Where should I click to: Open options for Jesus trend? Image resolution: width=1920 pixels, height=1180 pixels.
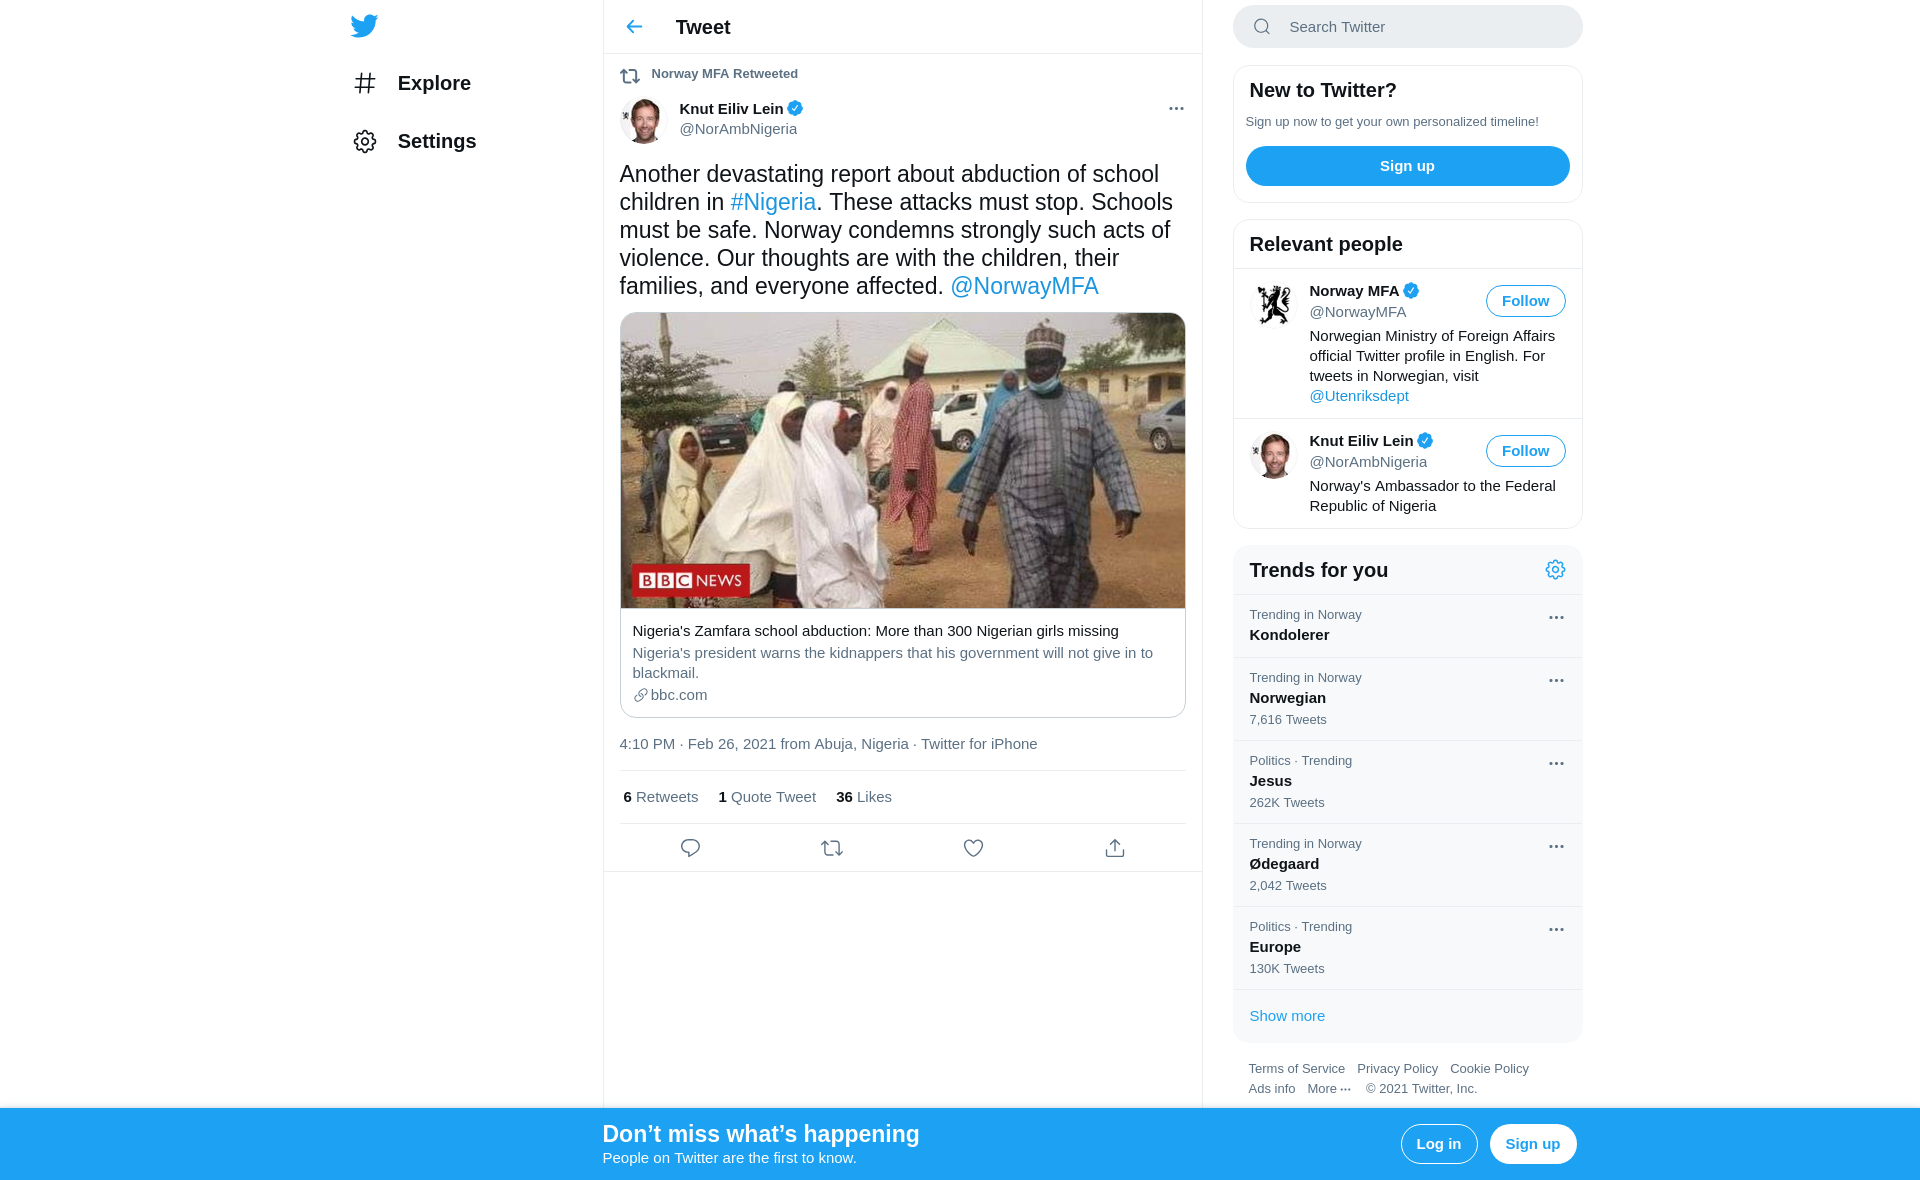1556,764
